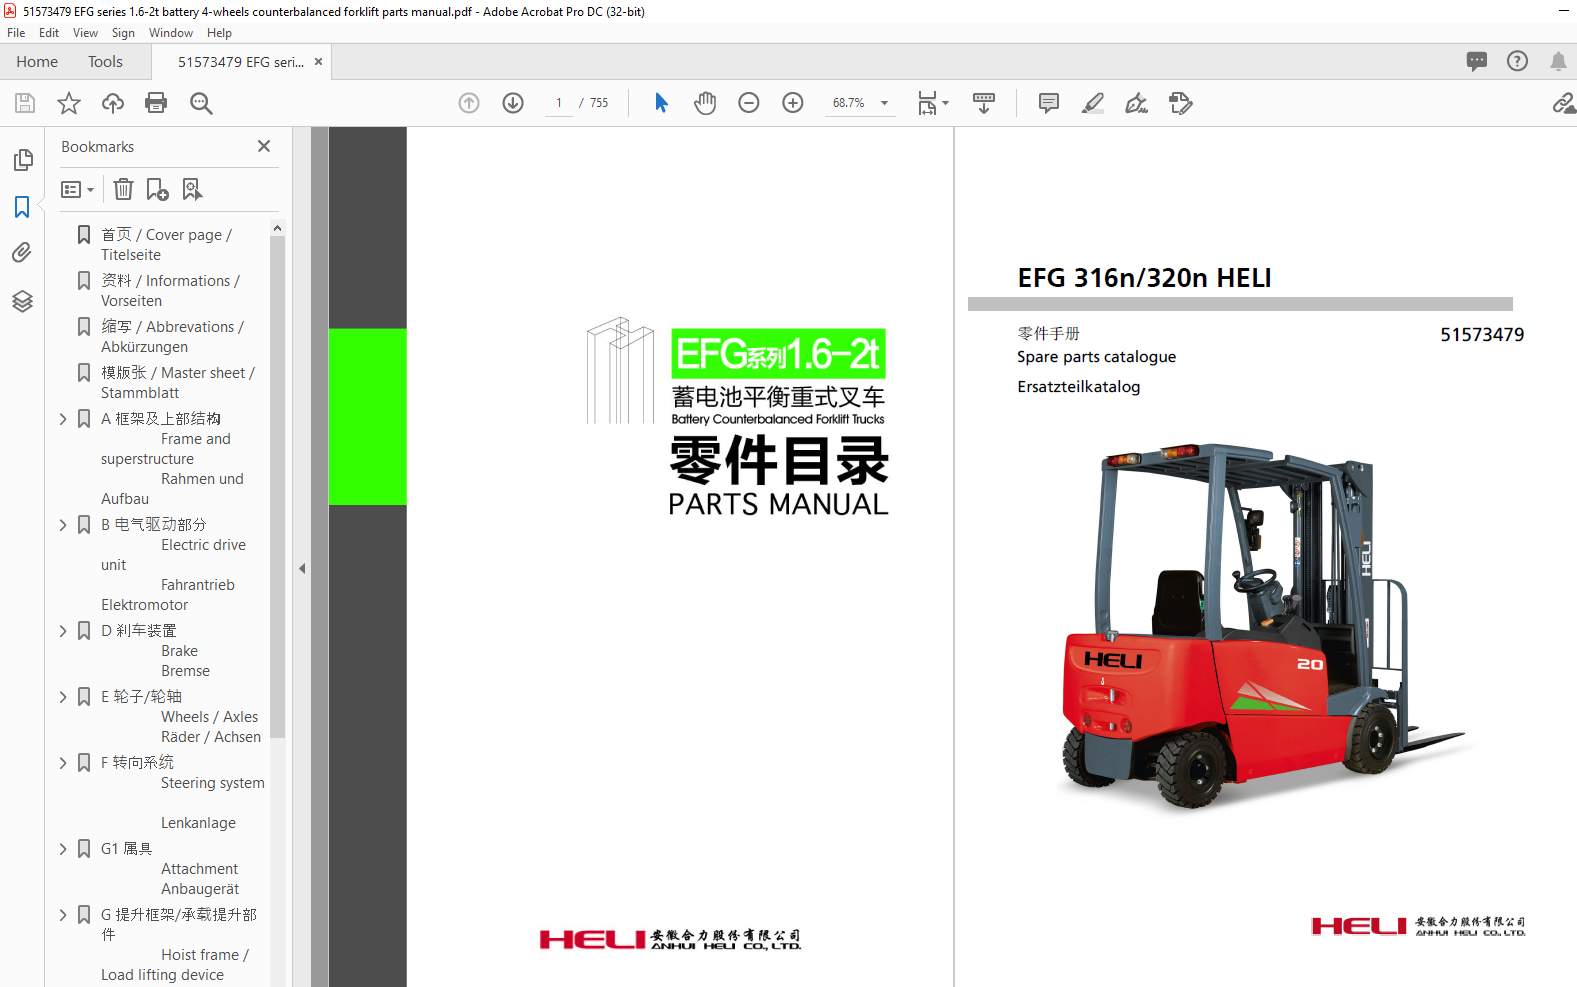Expand bookmark B Electric drive unit
Viewport: 1577px width, 987px height.
63,525
